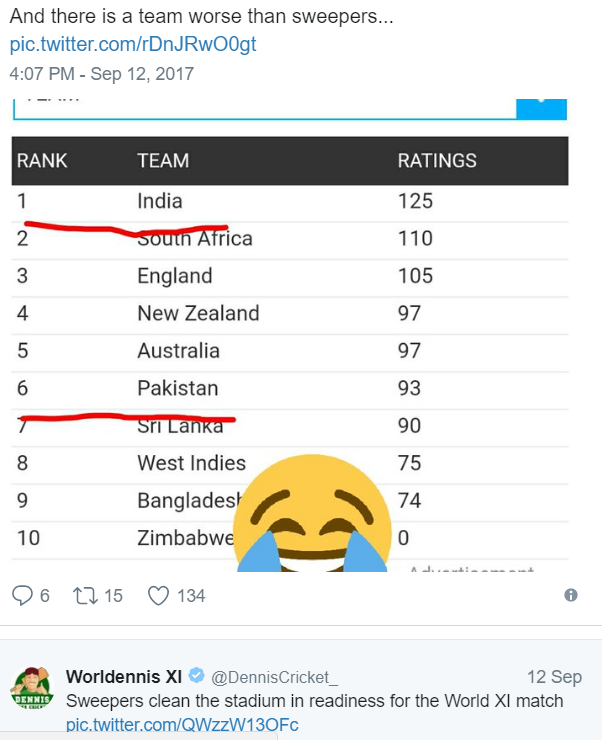The width and height of the screenshot is (602, 740).
Task: Open the Worldennis XI profile avatar
Action: 31,692
